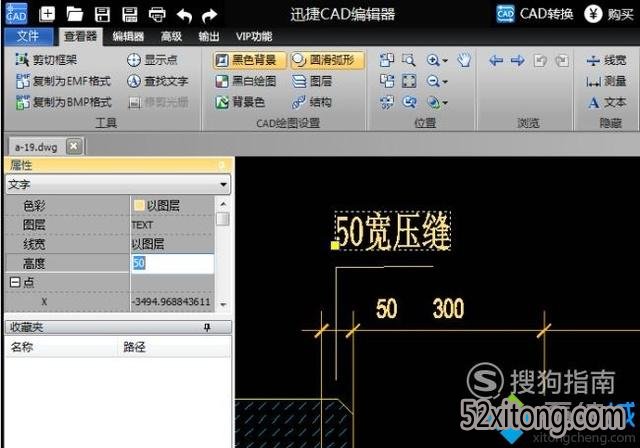
Task: Click the 高度 input field with 50
Action: 172,264
